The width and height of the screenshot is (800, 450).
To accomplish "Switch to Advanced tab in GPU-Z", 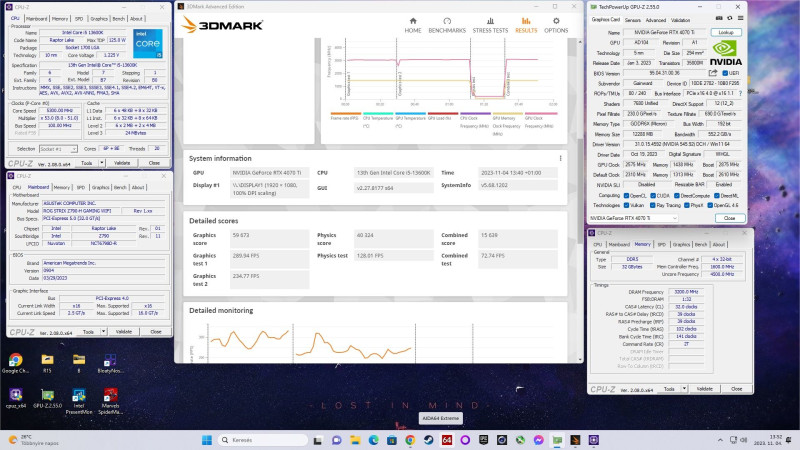I will (x=656, y=20).
